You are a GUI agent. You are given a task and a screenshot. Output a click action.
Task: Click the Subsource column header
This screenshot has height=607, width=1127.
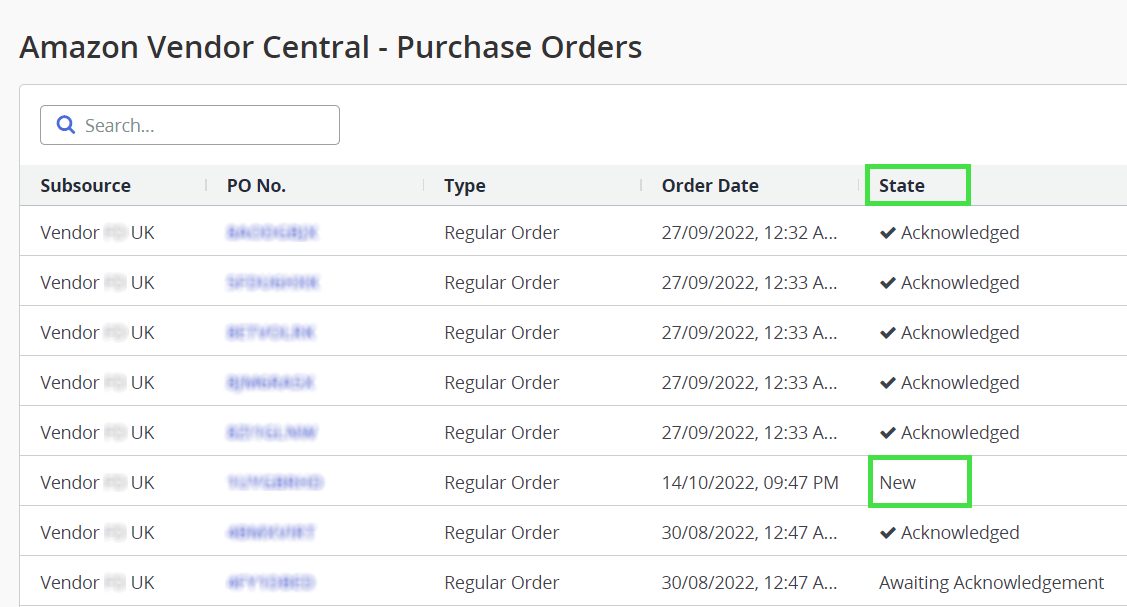(x=85, y=186)
